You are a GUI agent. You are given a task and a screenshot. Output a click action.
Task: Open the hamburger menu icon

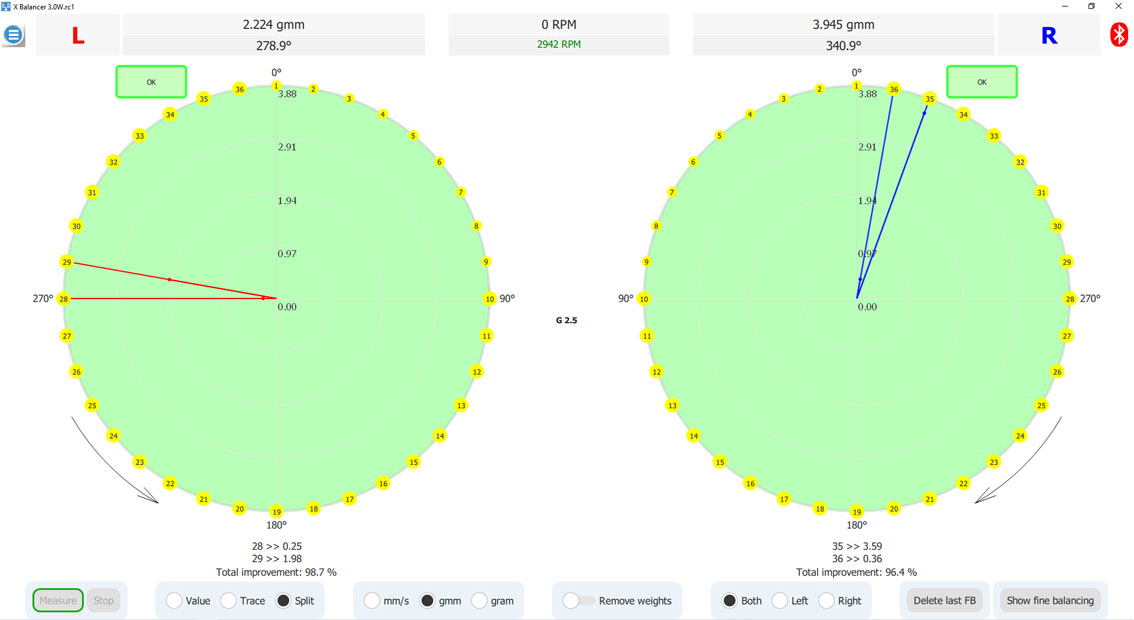tap(14, 35)
